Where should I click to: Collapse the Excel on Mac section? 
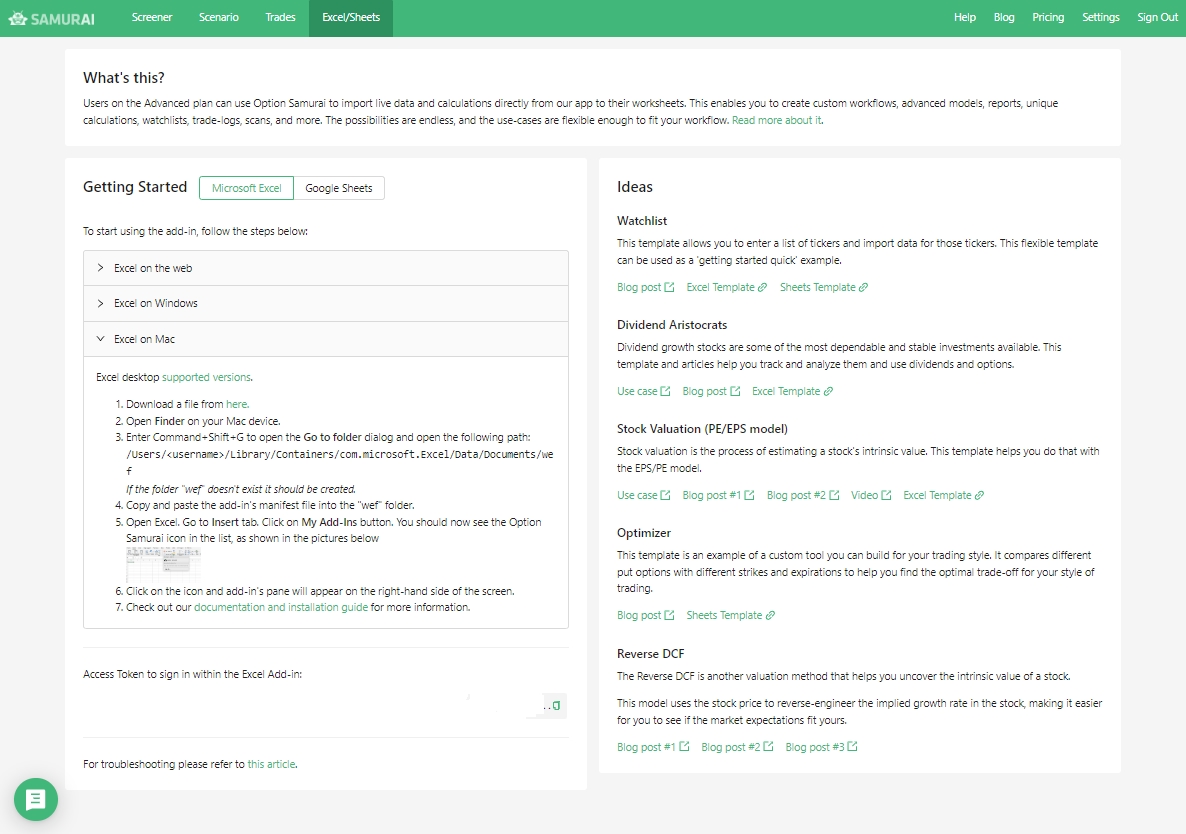click(x=326, y=339)
